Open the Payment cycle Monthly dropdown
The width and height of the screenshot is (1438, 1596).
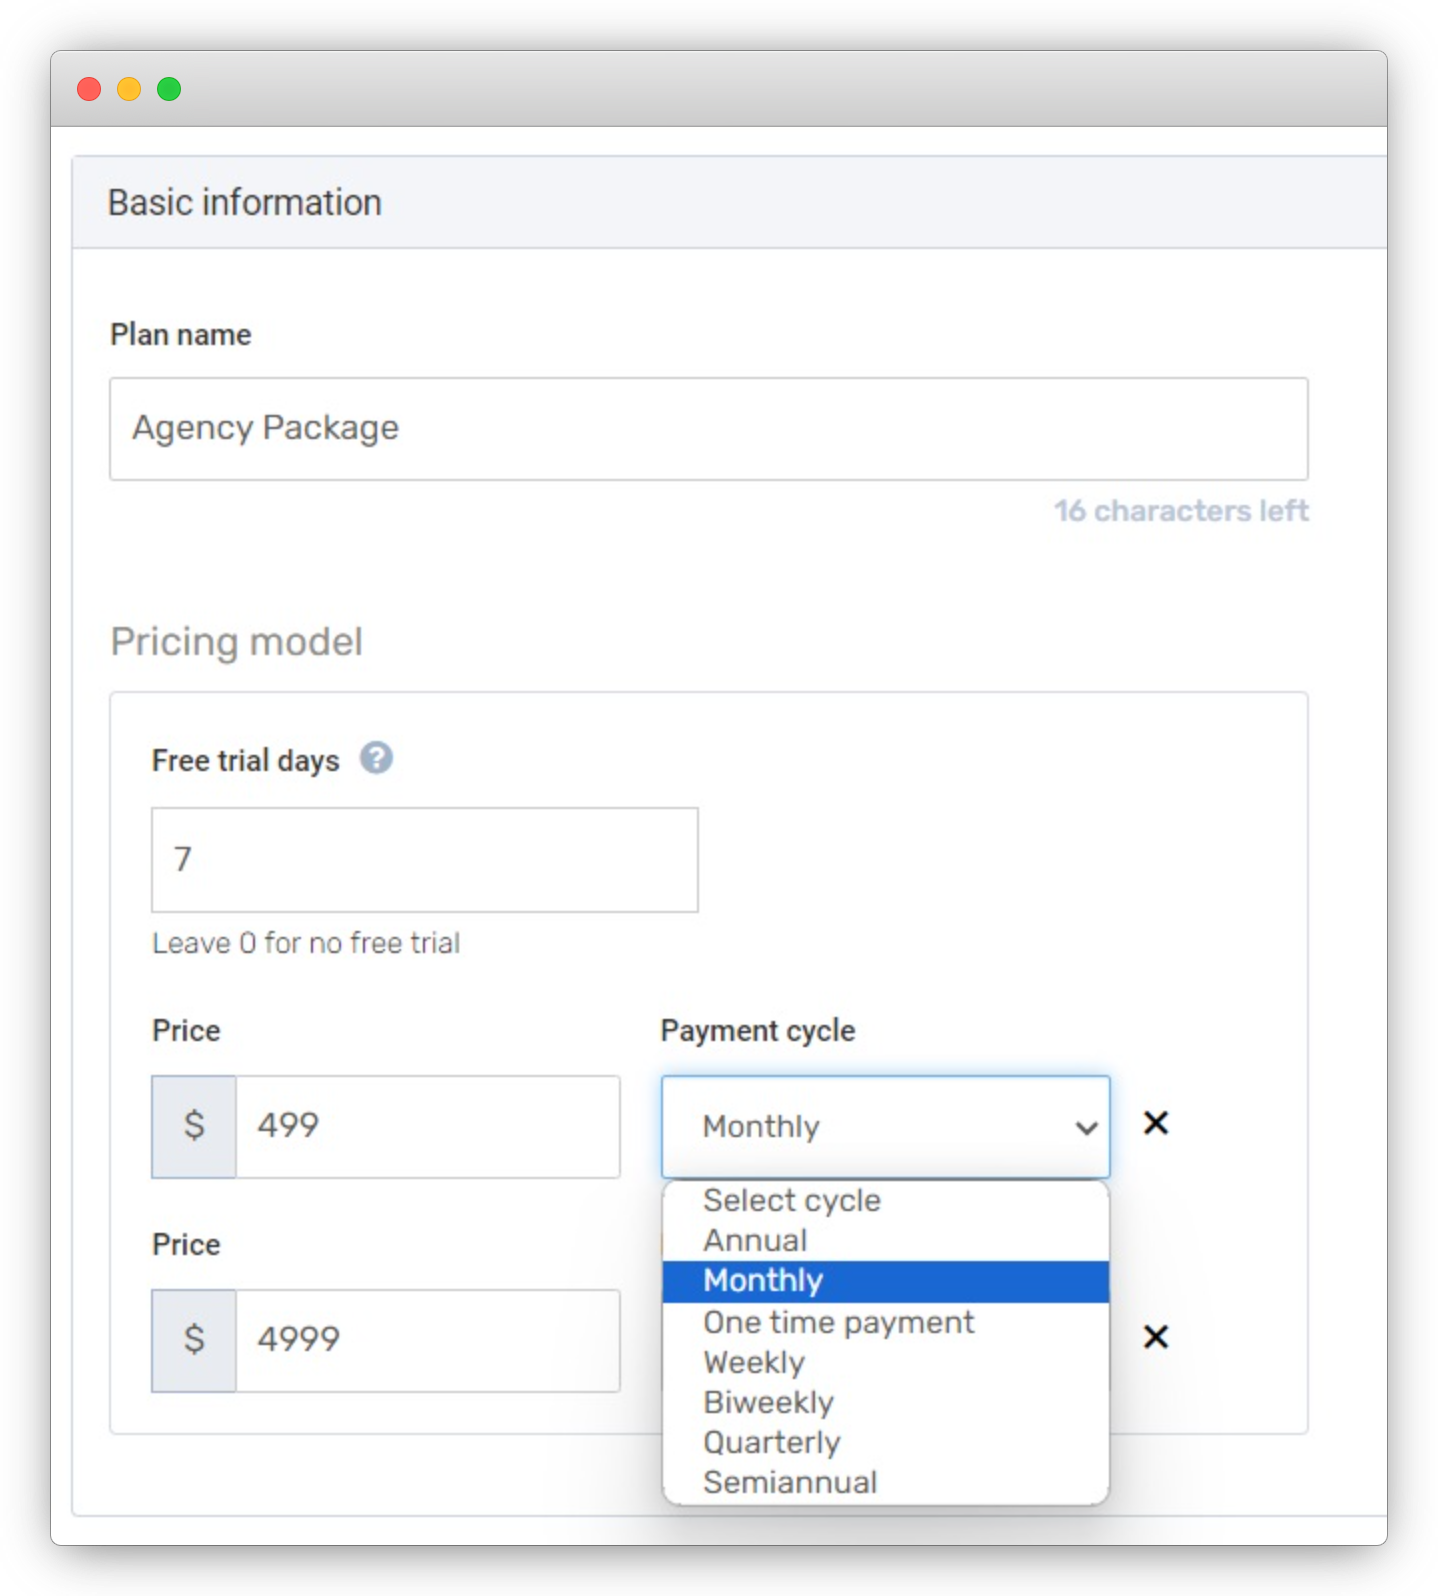pyautogui.click(x=885, y=1127)
